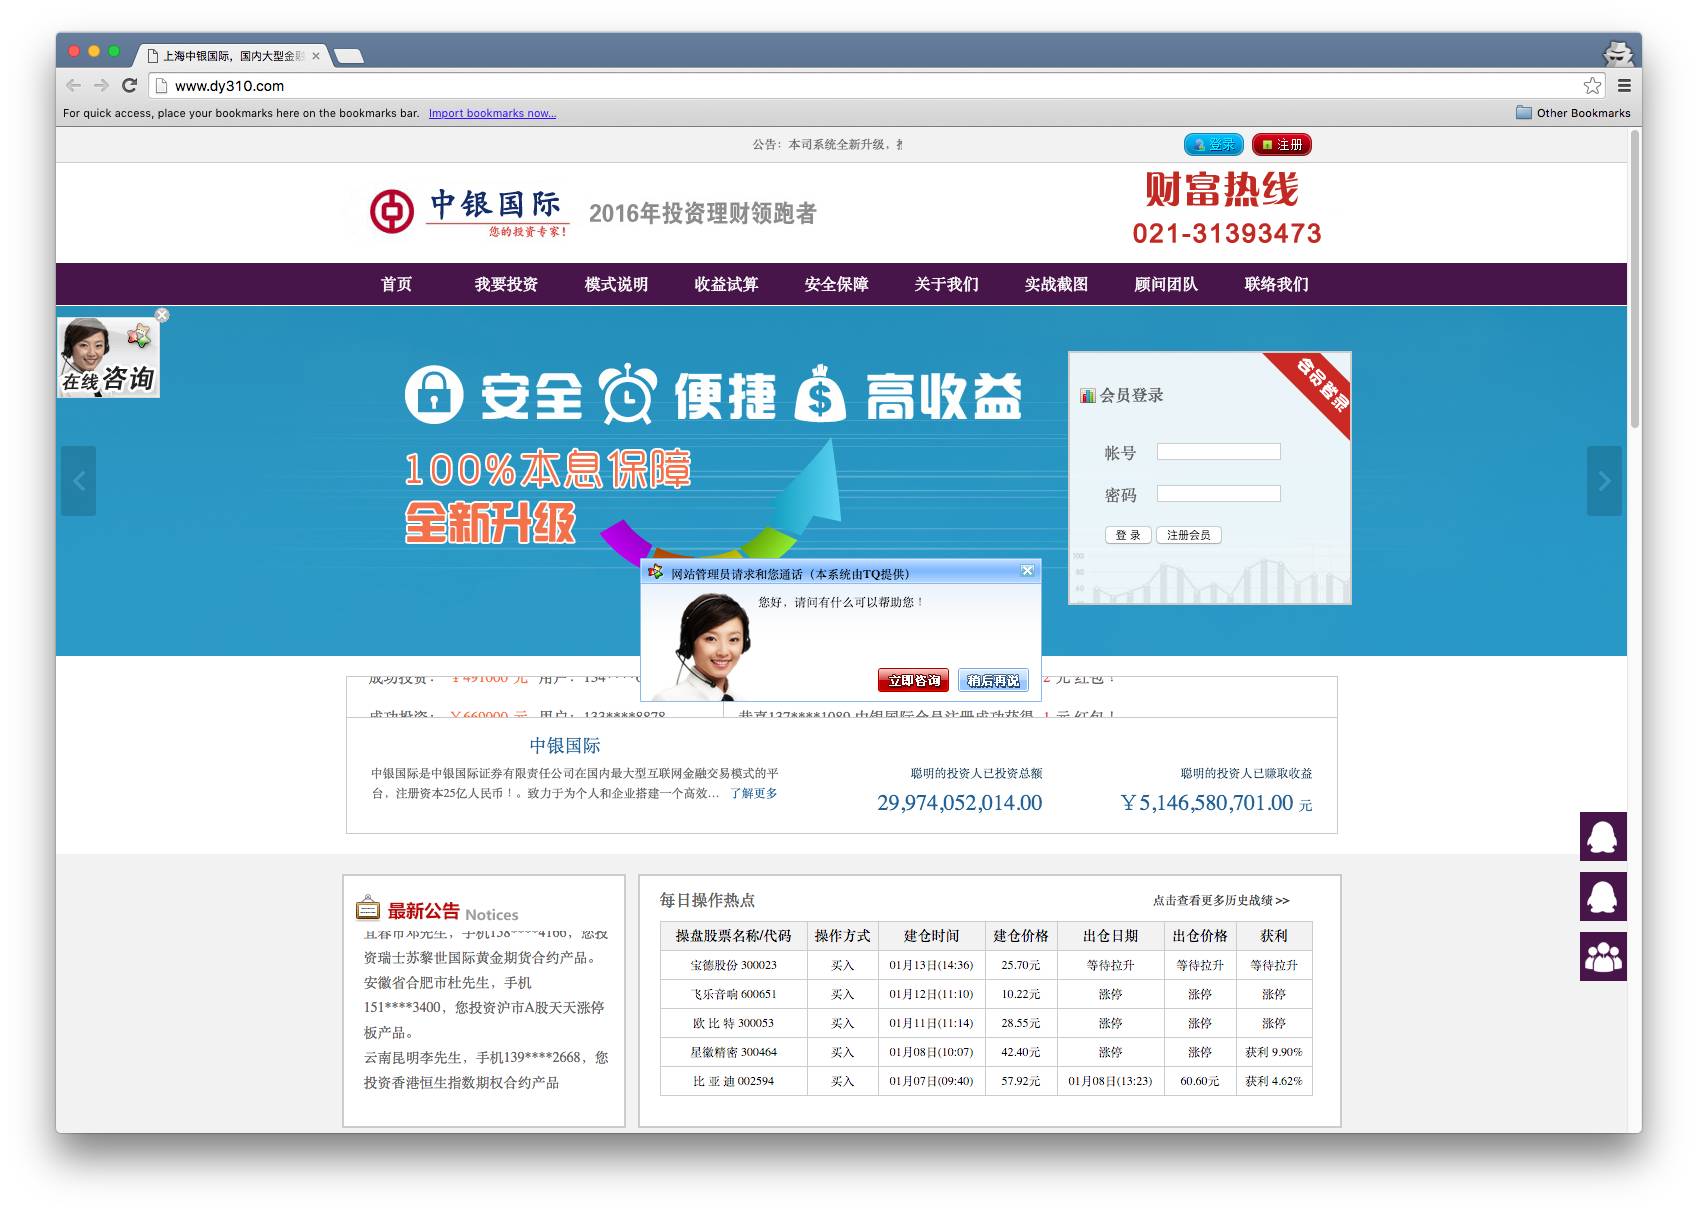
Task: Close the TQ chat request popup
Action: click(x=1027, y=570)
